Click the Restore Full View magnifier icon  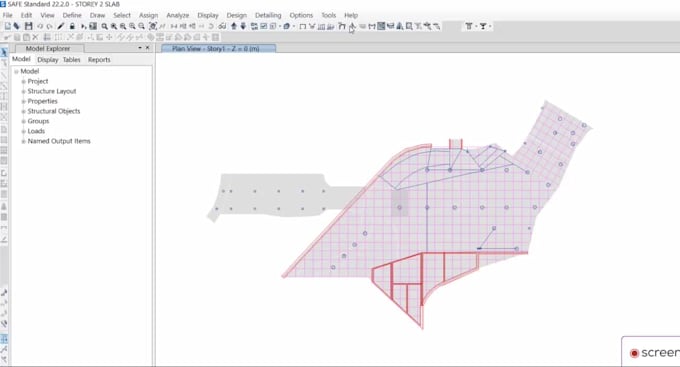[114, 26]
